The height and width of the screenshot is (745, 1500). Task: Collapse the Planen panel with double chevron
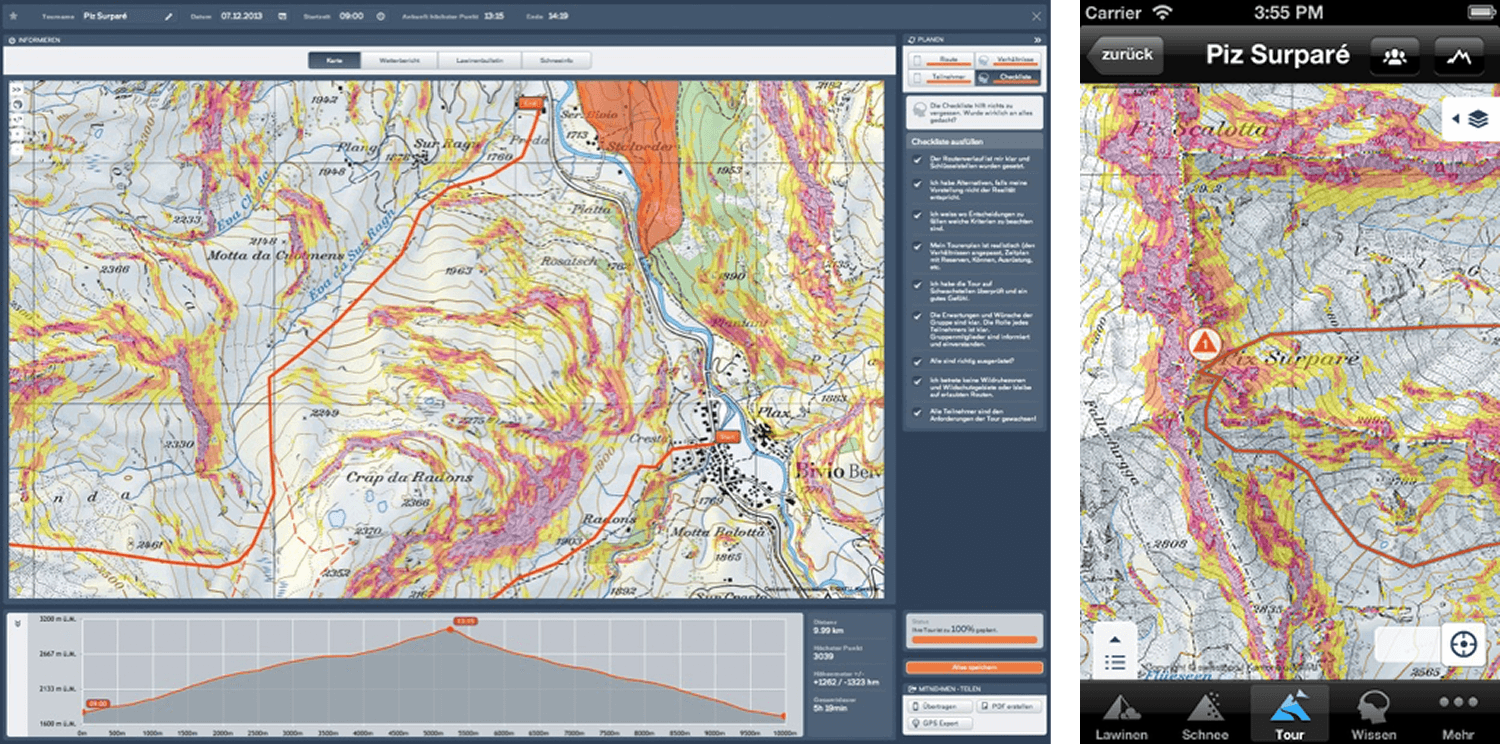point(1037,40)
